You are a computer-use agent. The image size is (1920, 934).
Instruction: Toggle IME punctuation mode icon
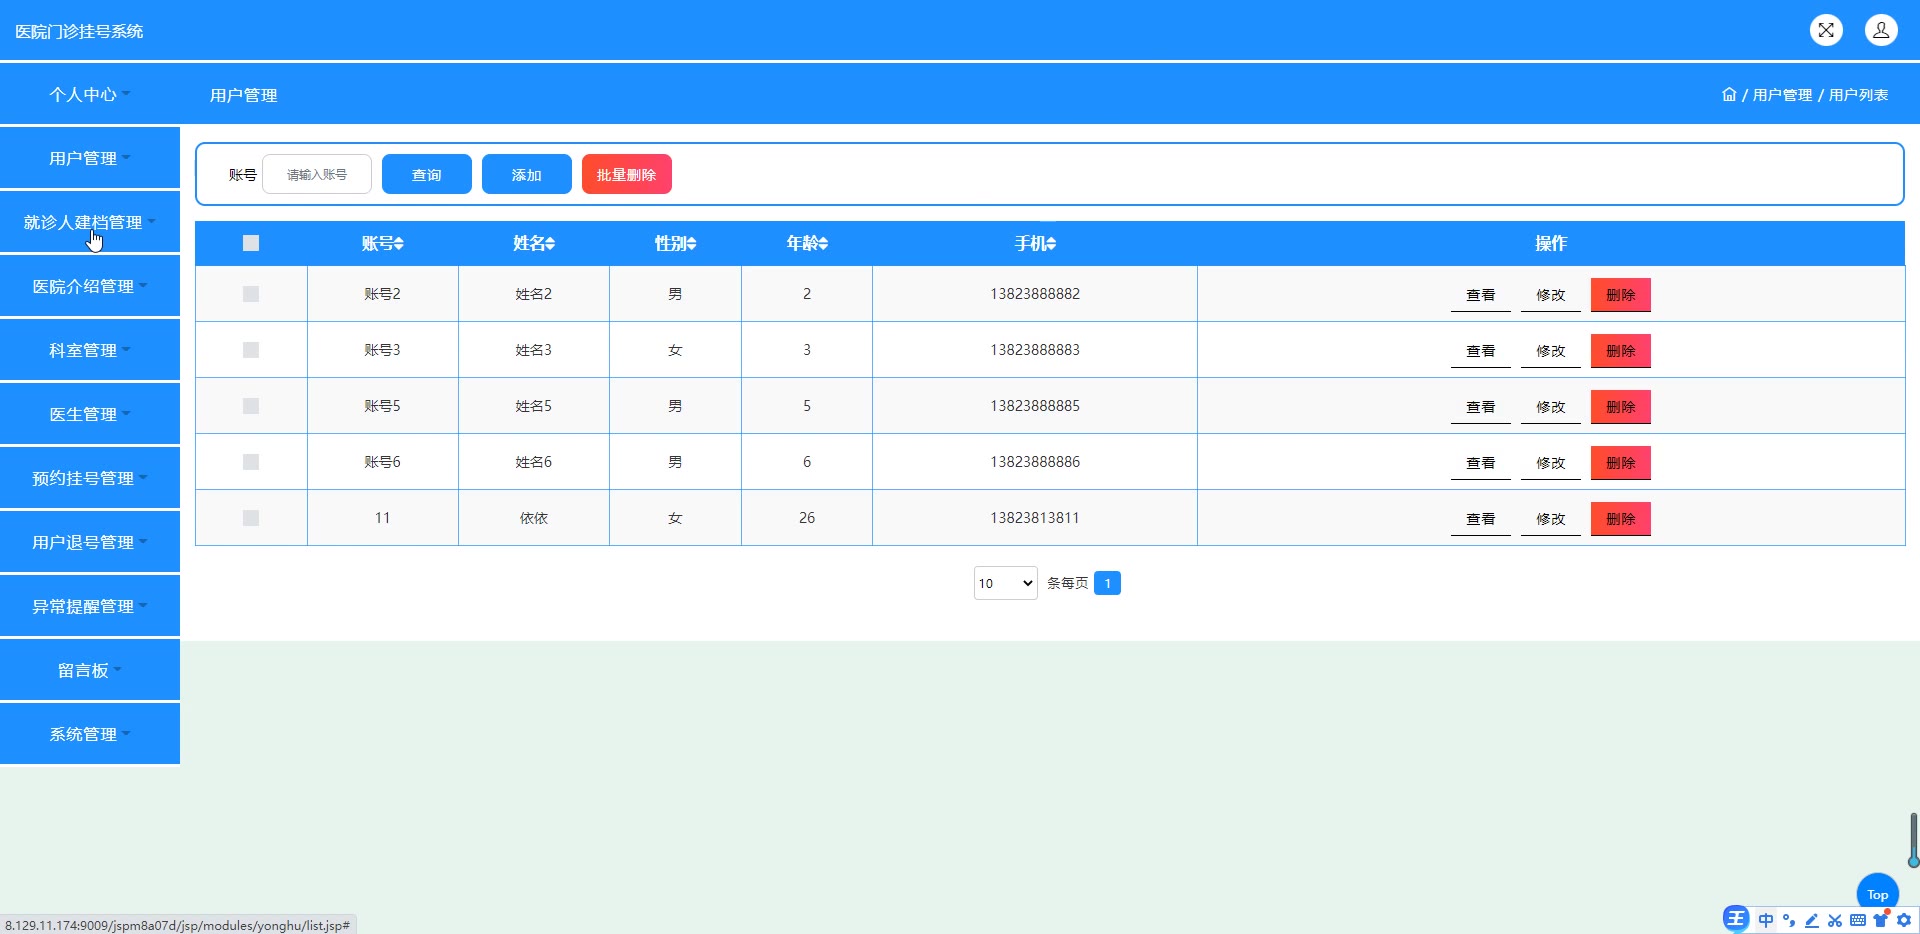click(x=1789, y=920)
